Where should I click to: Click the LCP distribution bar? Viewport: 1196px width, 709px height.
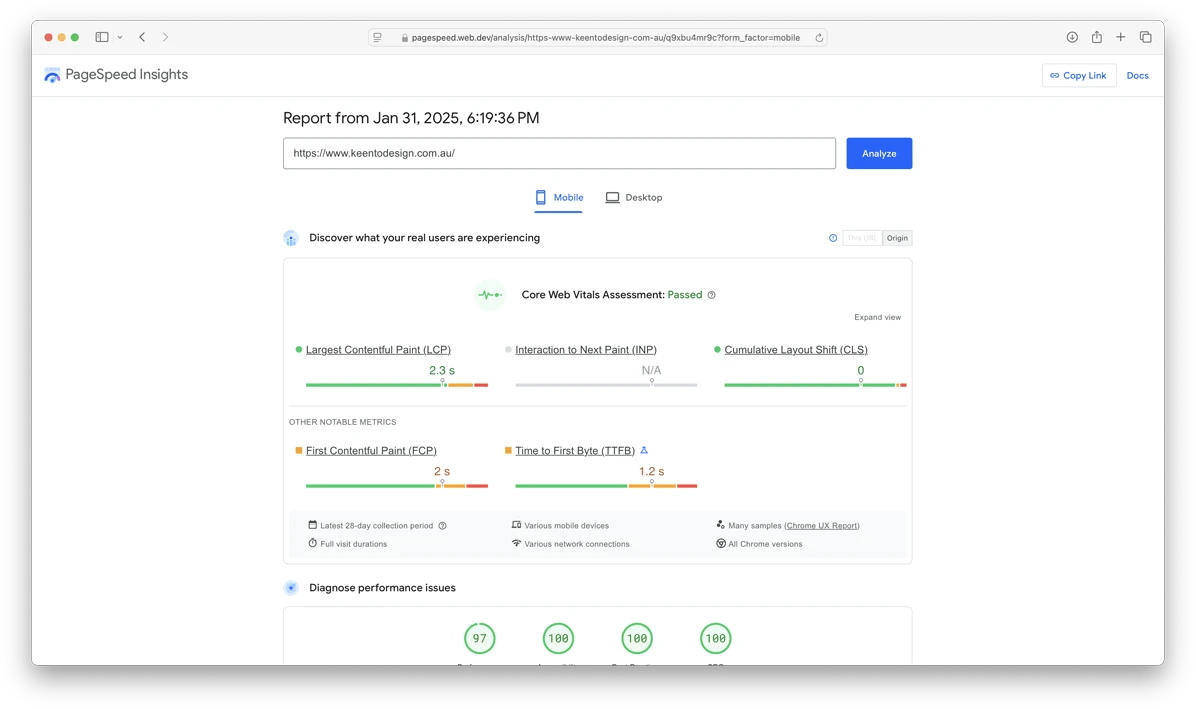(397, 385)
